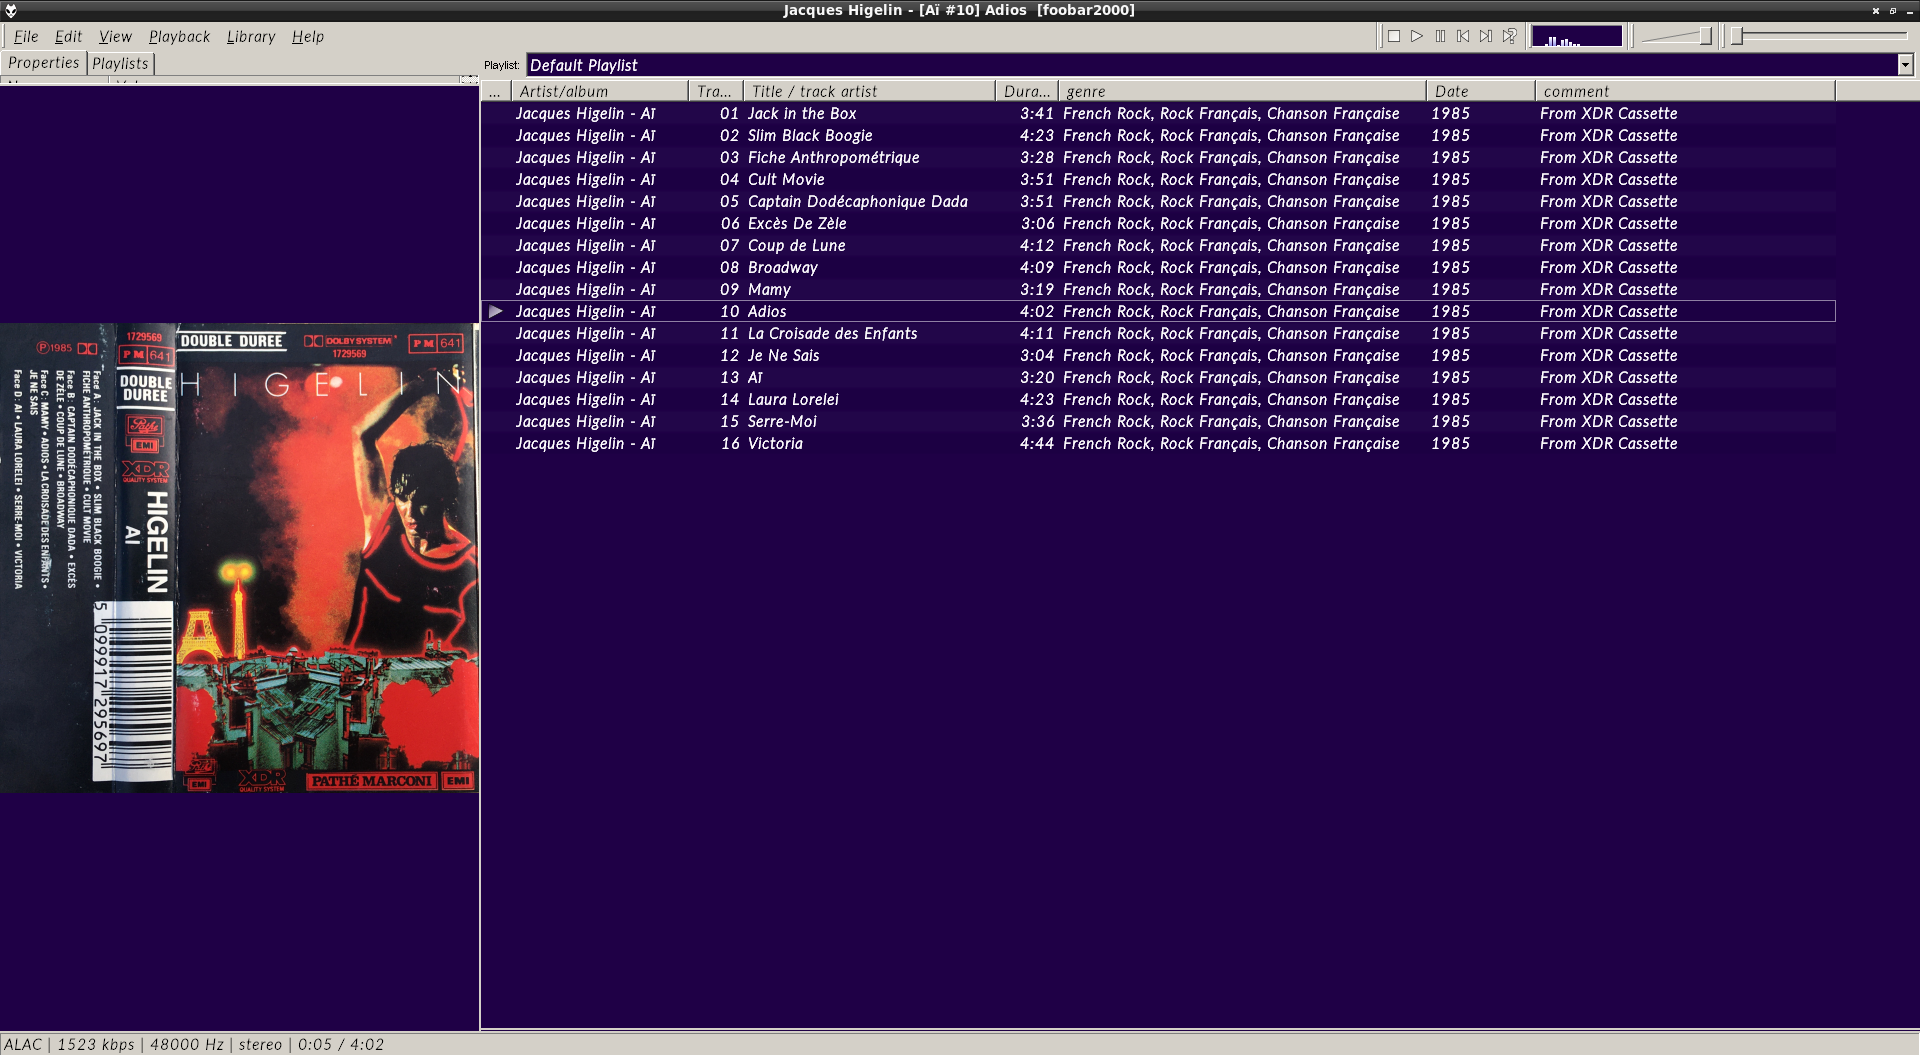Switch to the Properties tab
This screenshot has height=1056, width=1920.
43,63
